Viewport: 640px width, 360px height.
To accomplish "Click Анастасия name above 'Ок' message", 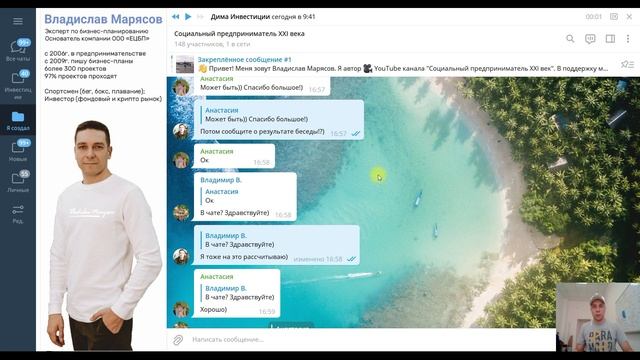I will (216, 151).
